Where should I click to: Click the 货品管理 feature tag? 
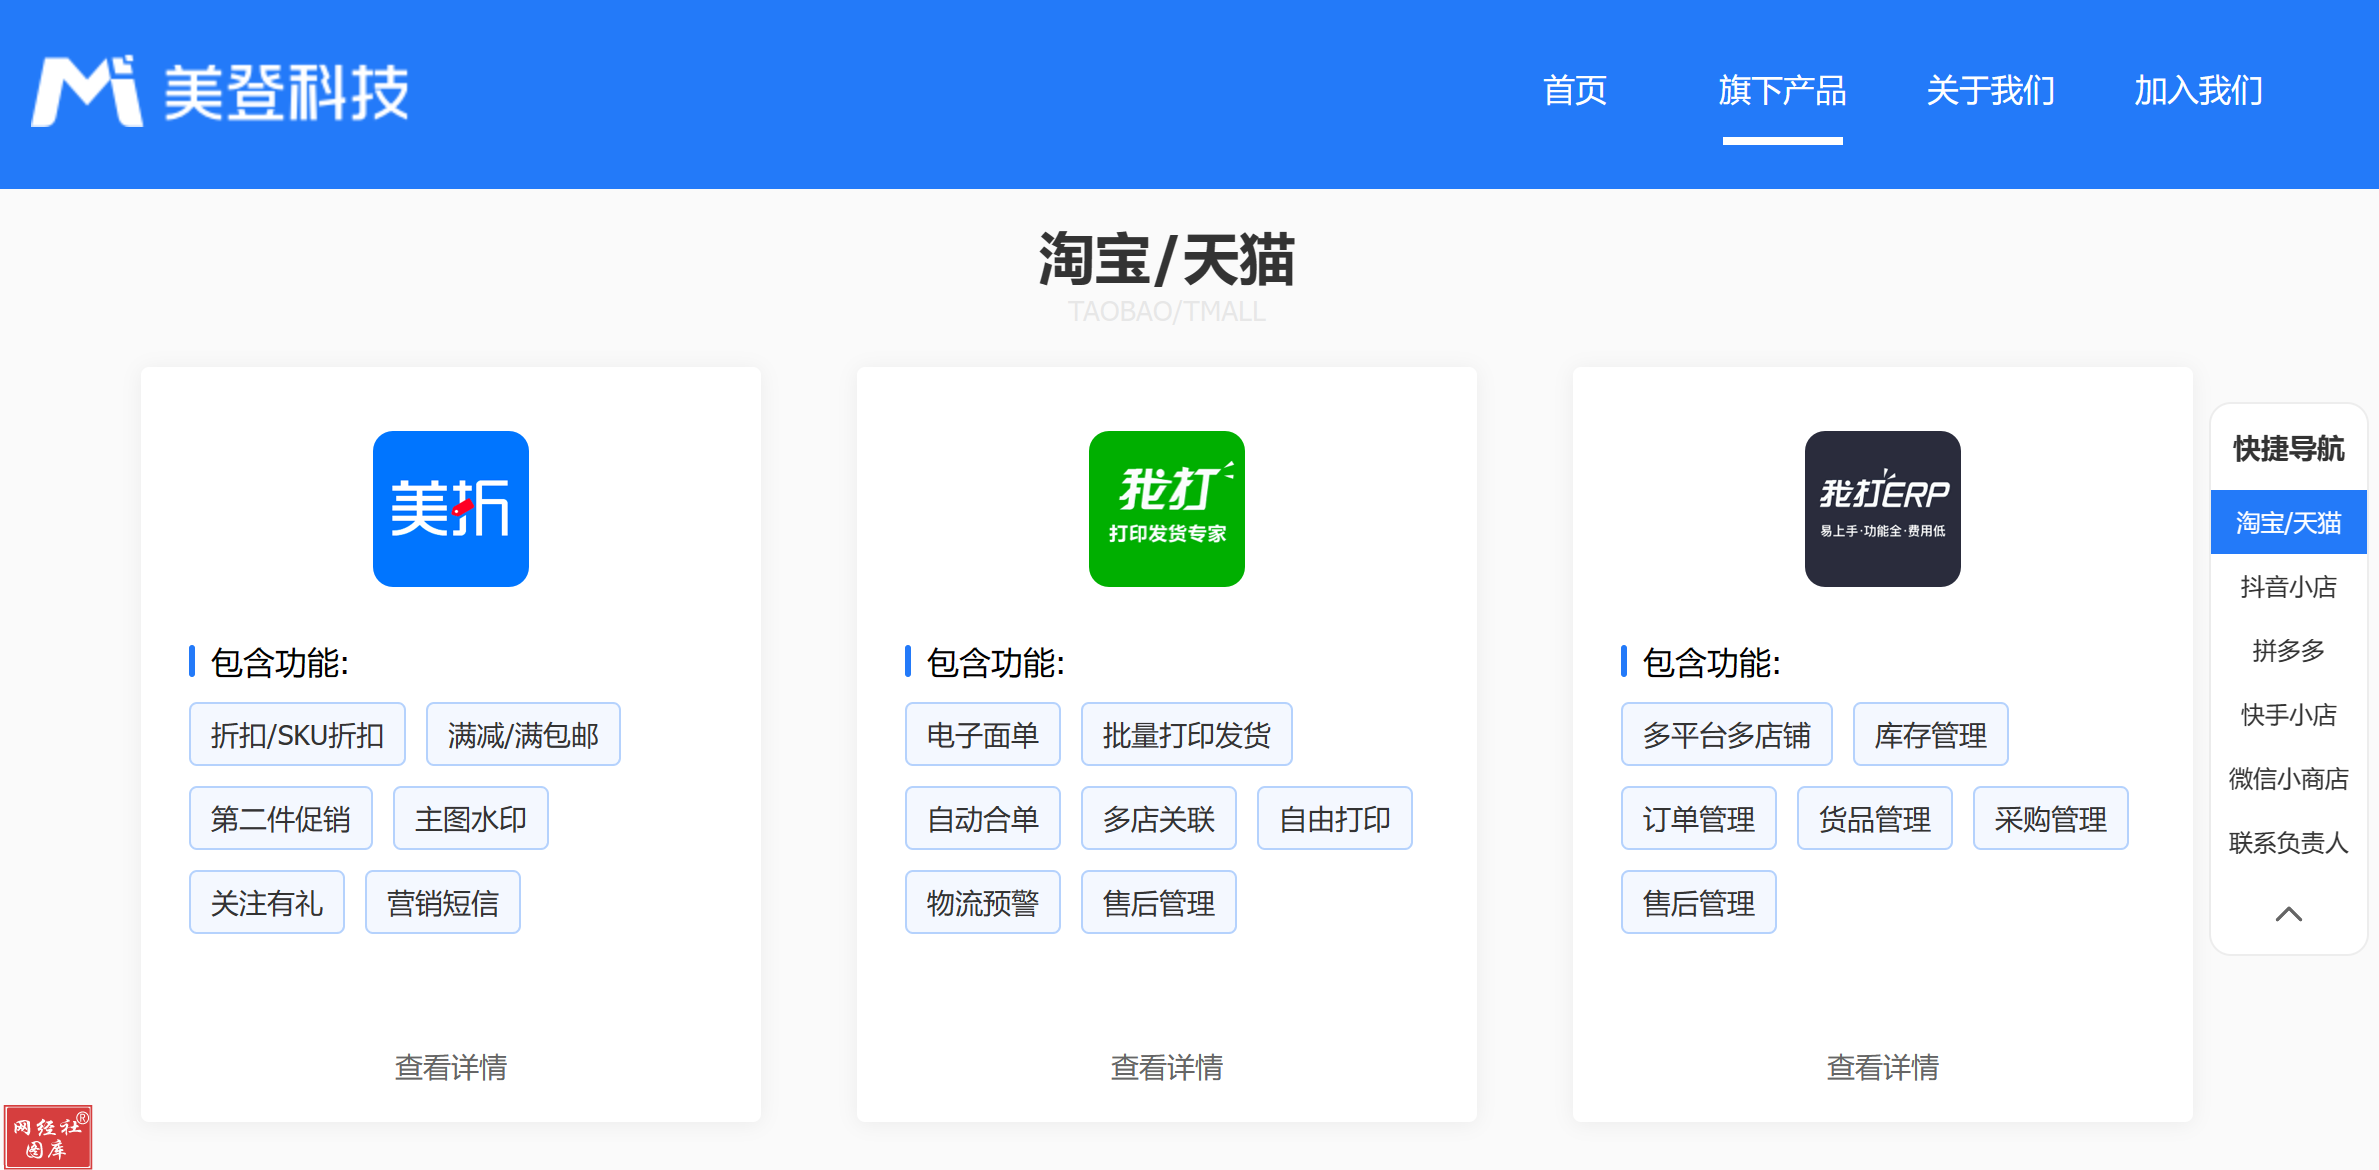coord(1875,819)
